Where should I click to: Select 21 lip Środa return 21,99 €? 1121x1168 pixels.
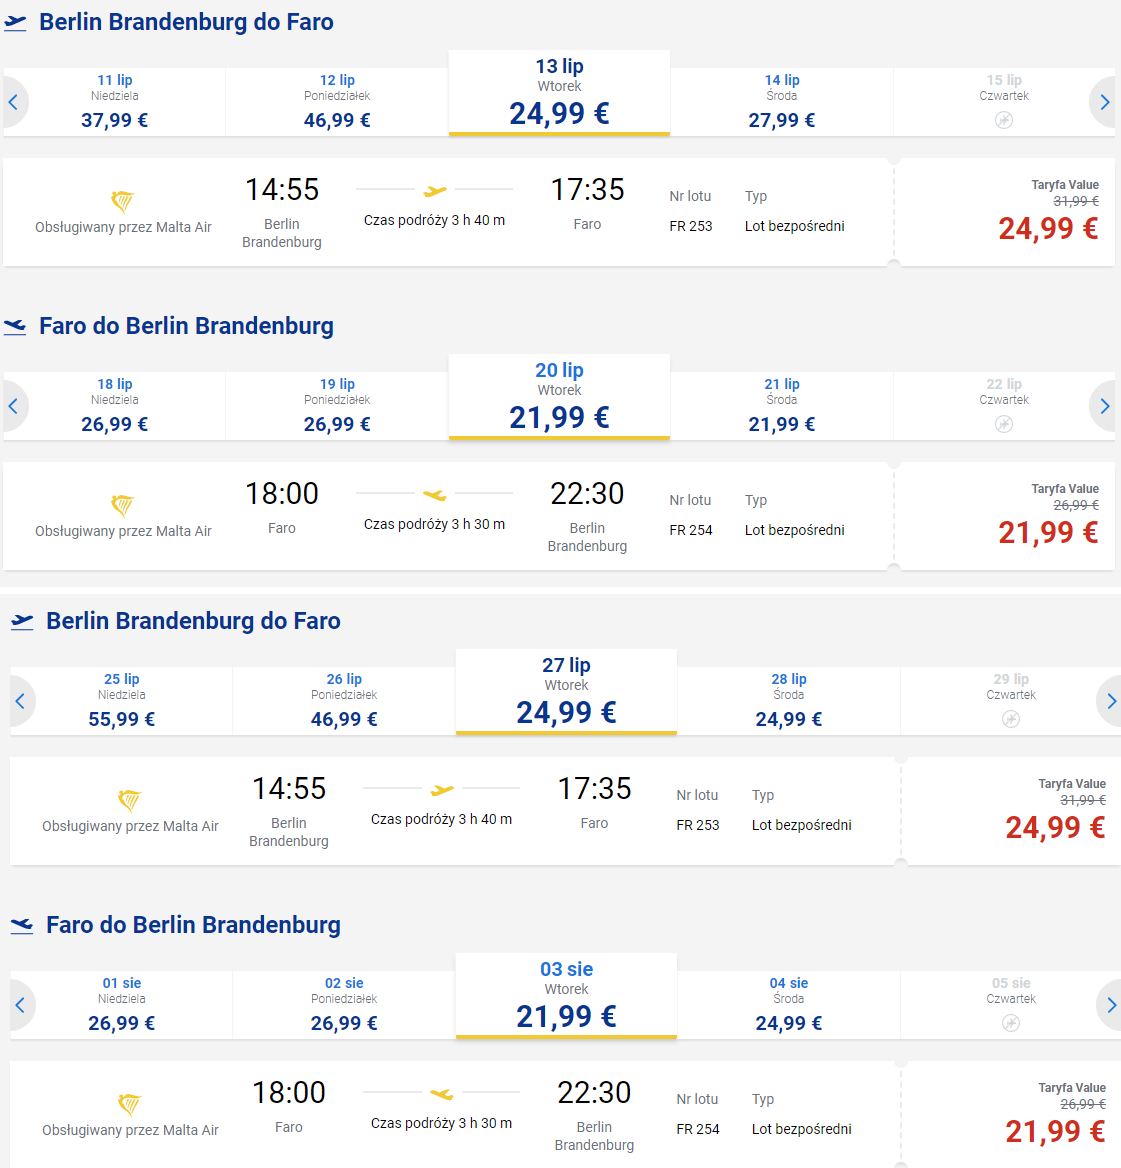point(781,406)
